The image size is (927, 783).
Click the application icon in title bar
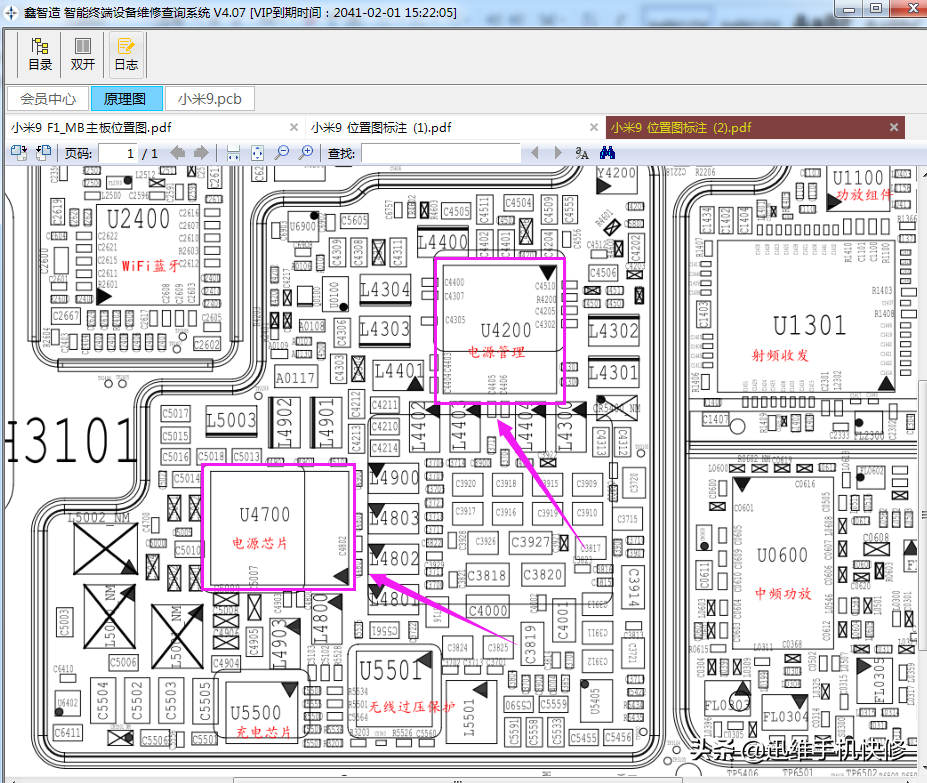pos(11,12)
